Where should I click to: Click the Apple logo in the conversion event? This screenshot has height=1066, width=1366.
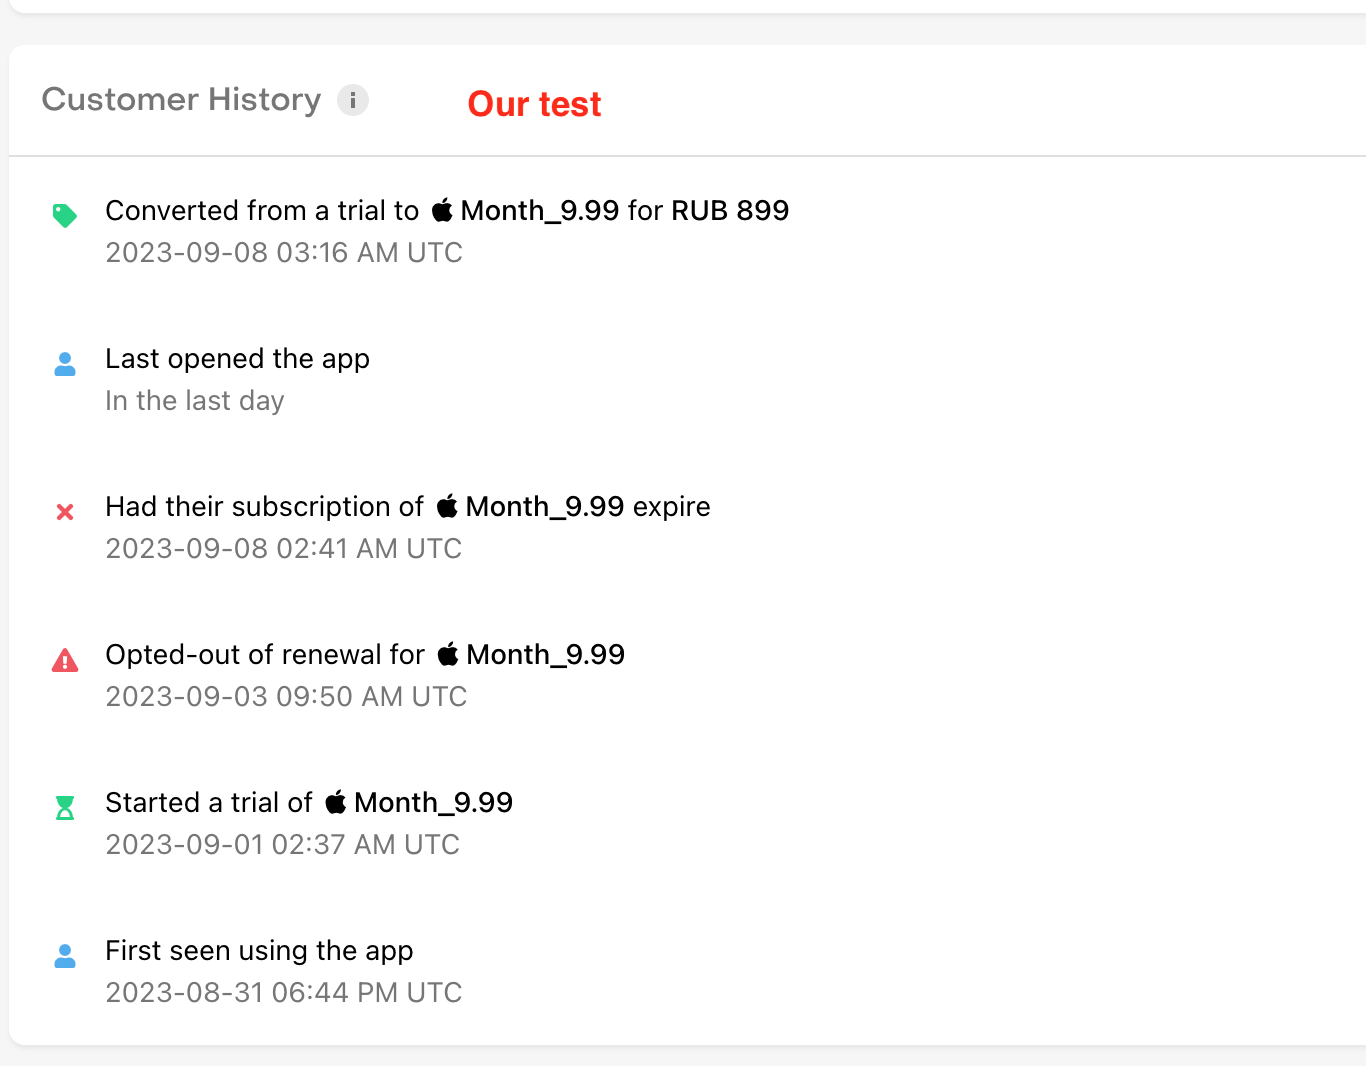click(x=442, y=210)
